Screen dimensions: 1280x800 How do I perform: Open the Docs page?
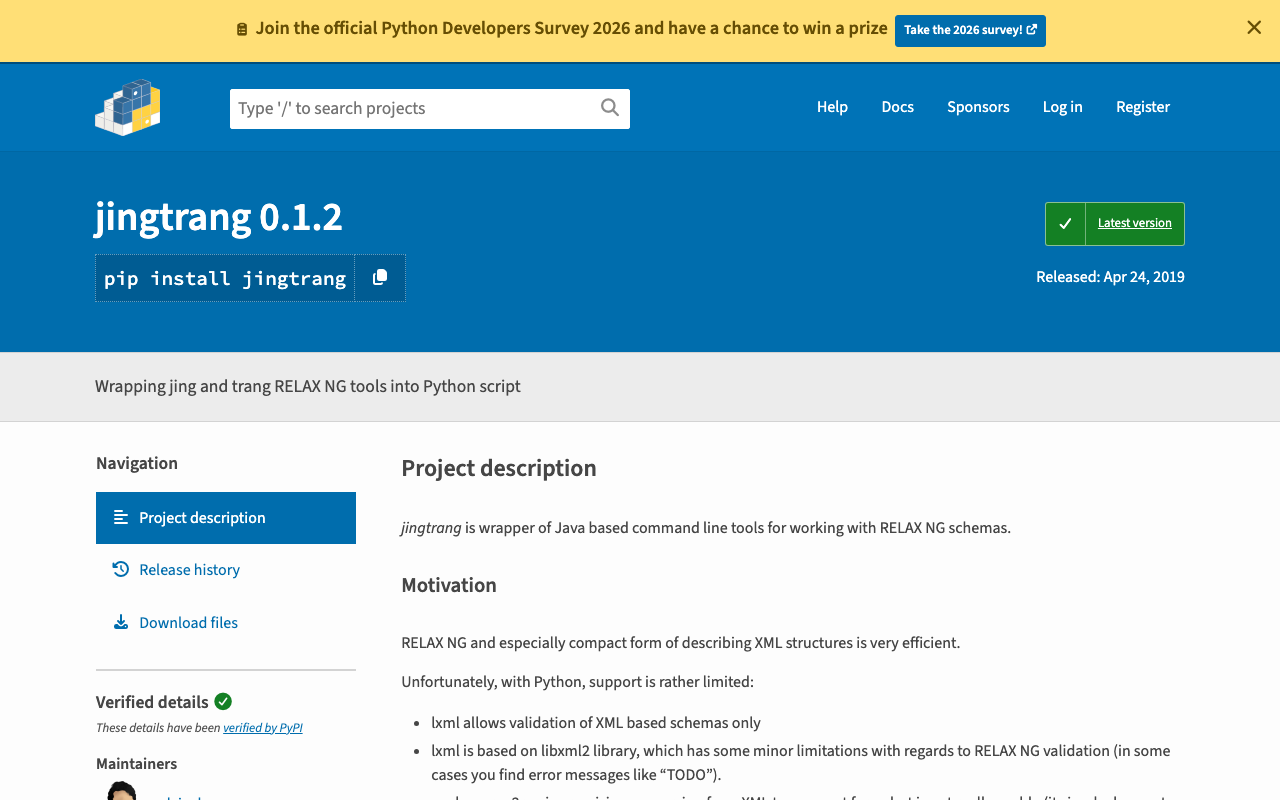pyautogui.click(x=897, y=107)
